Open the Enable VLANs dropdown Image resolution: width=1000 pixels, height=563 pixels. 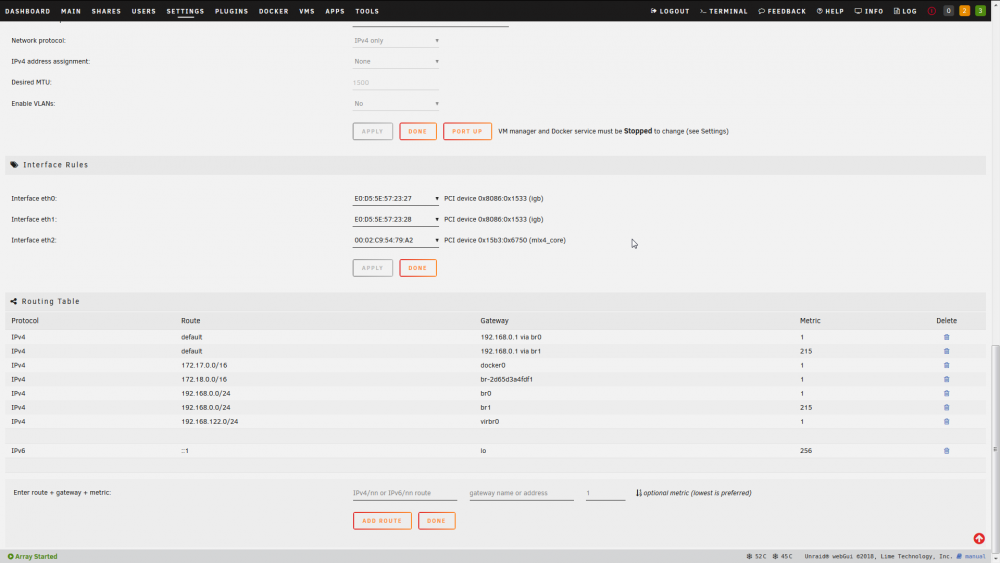pos(395,103)
